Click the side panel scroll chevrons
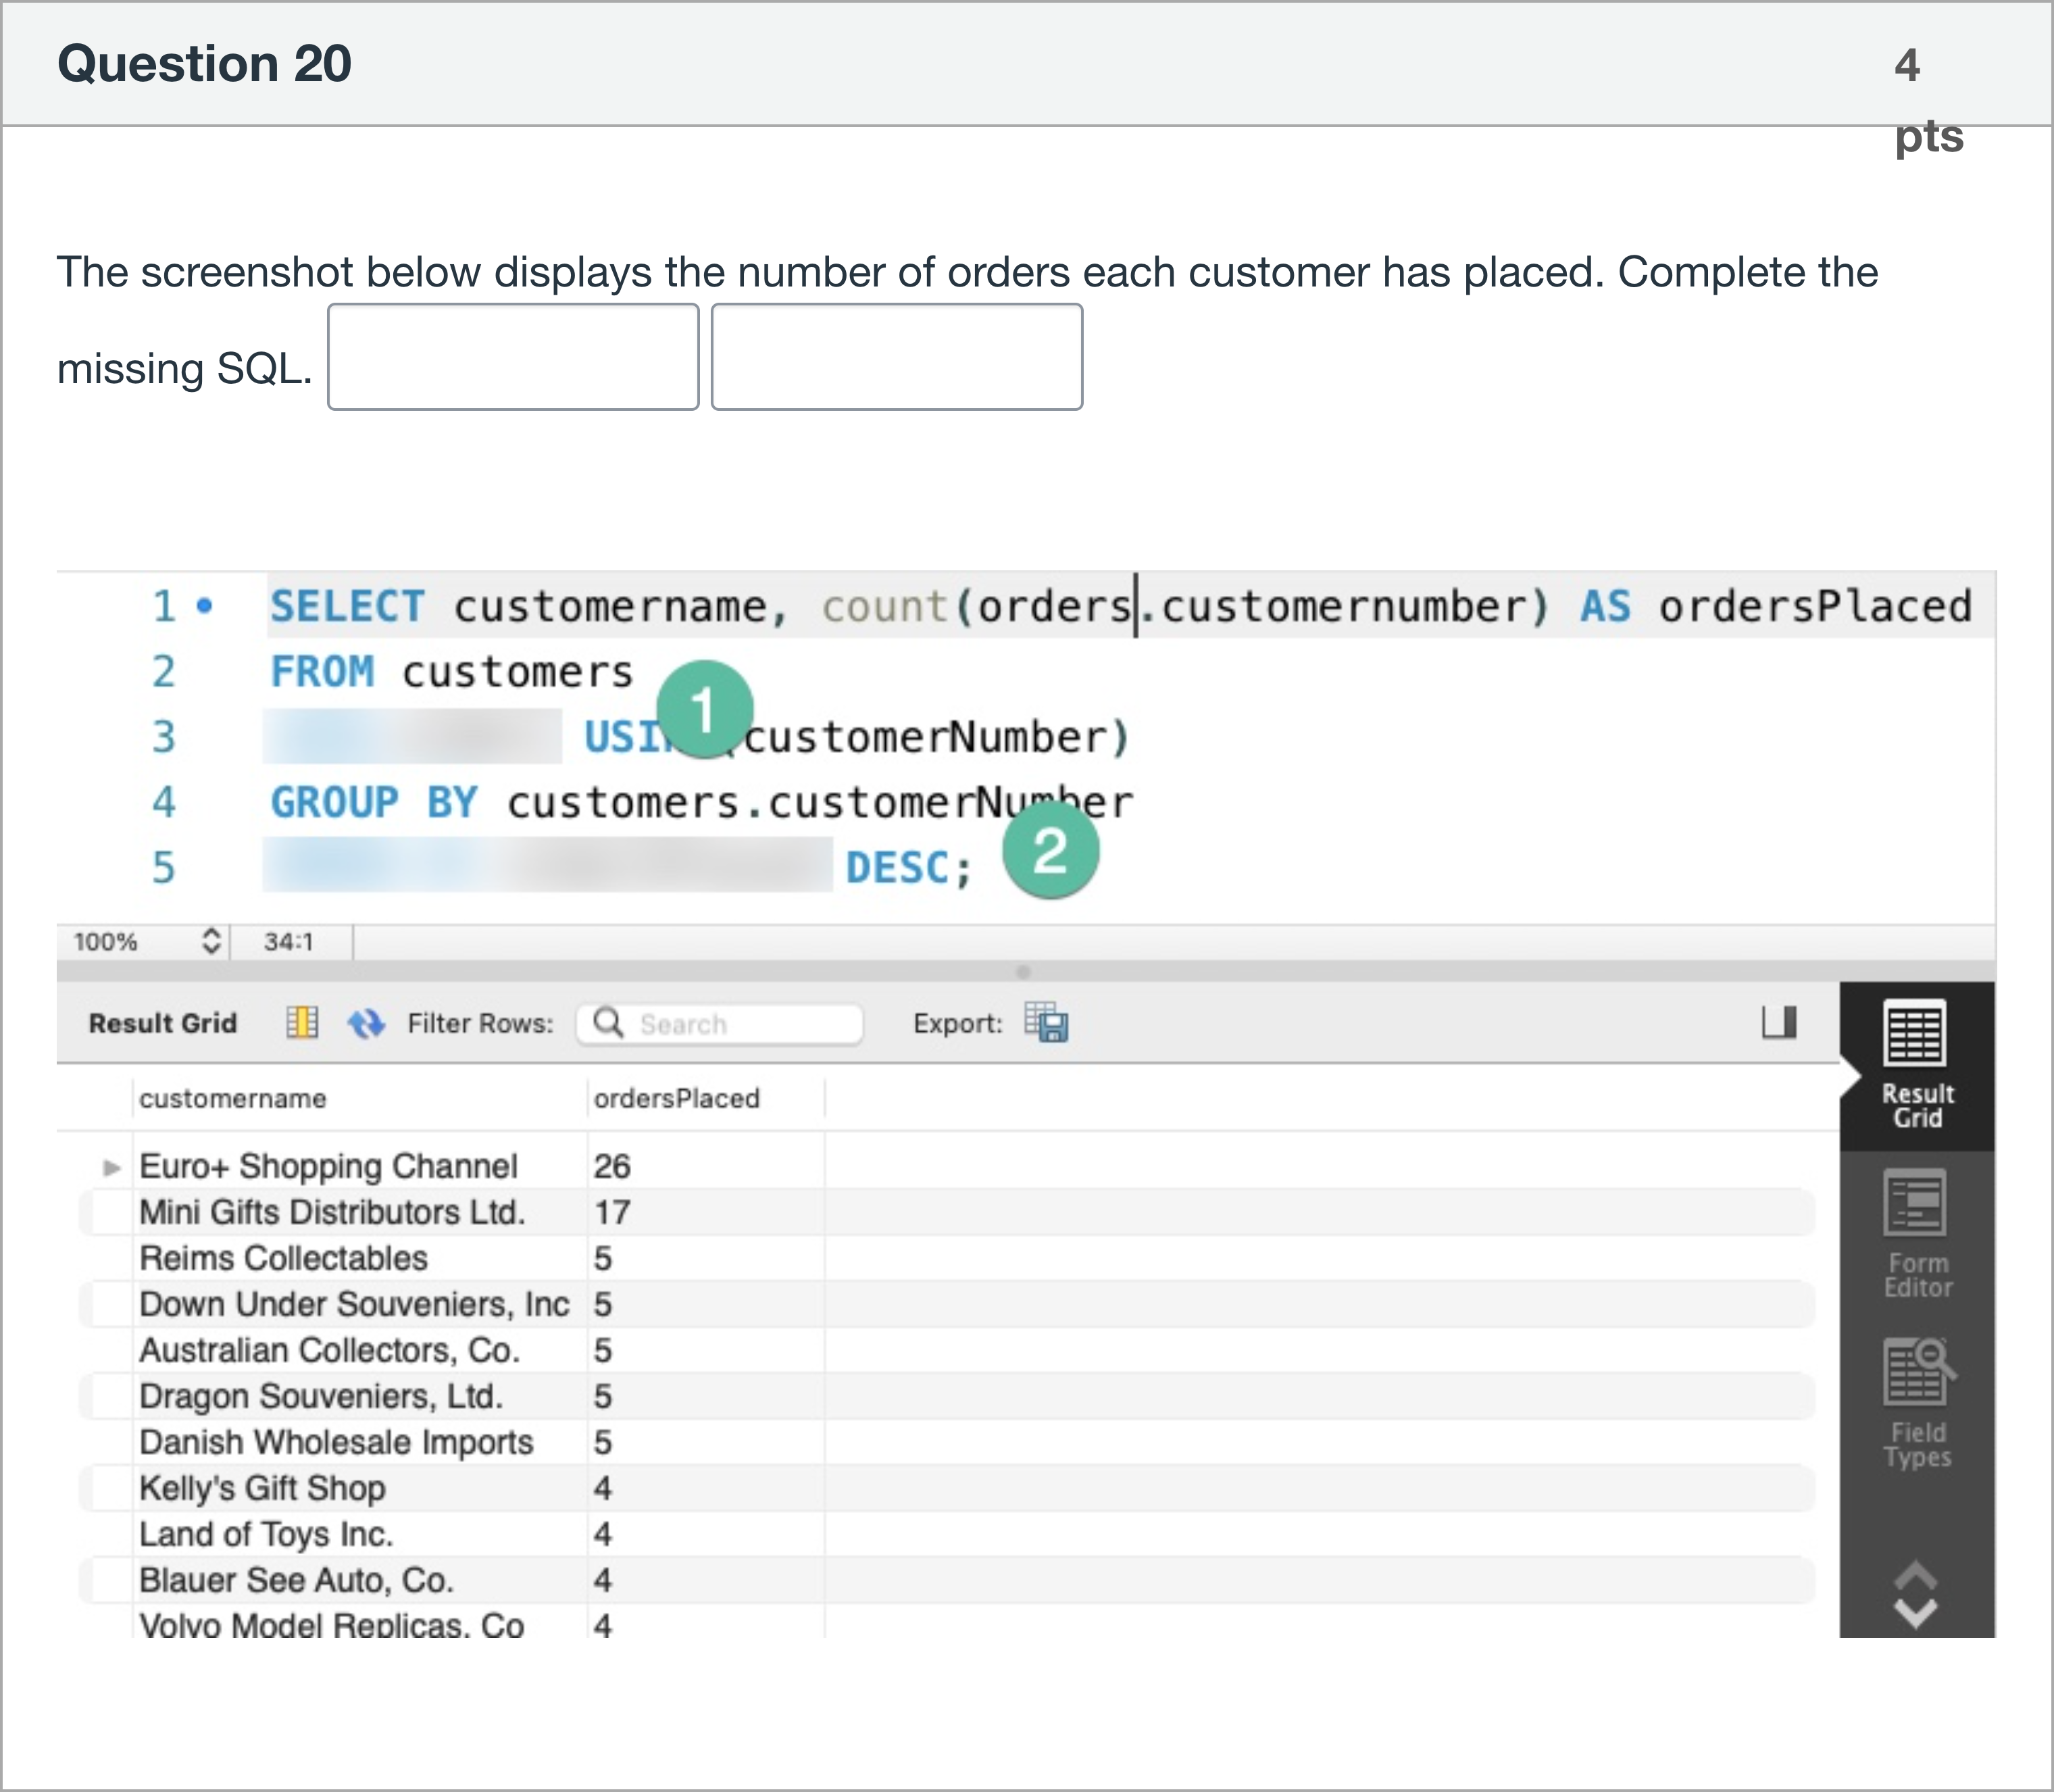 1915,1594
